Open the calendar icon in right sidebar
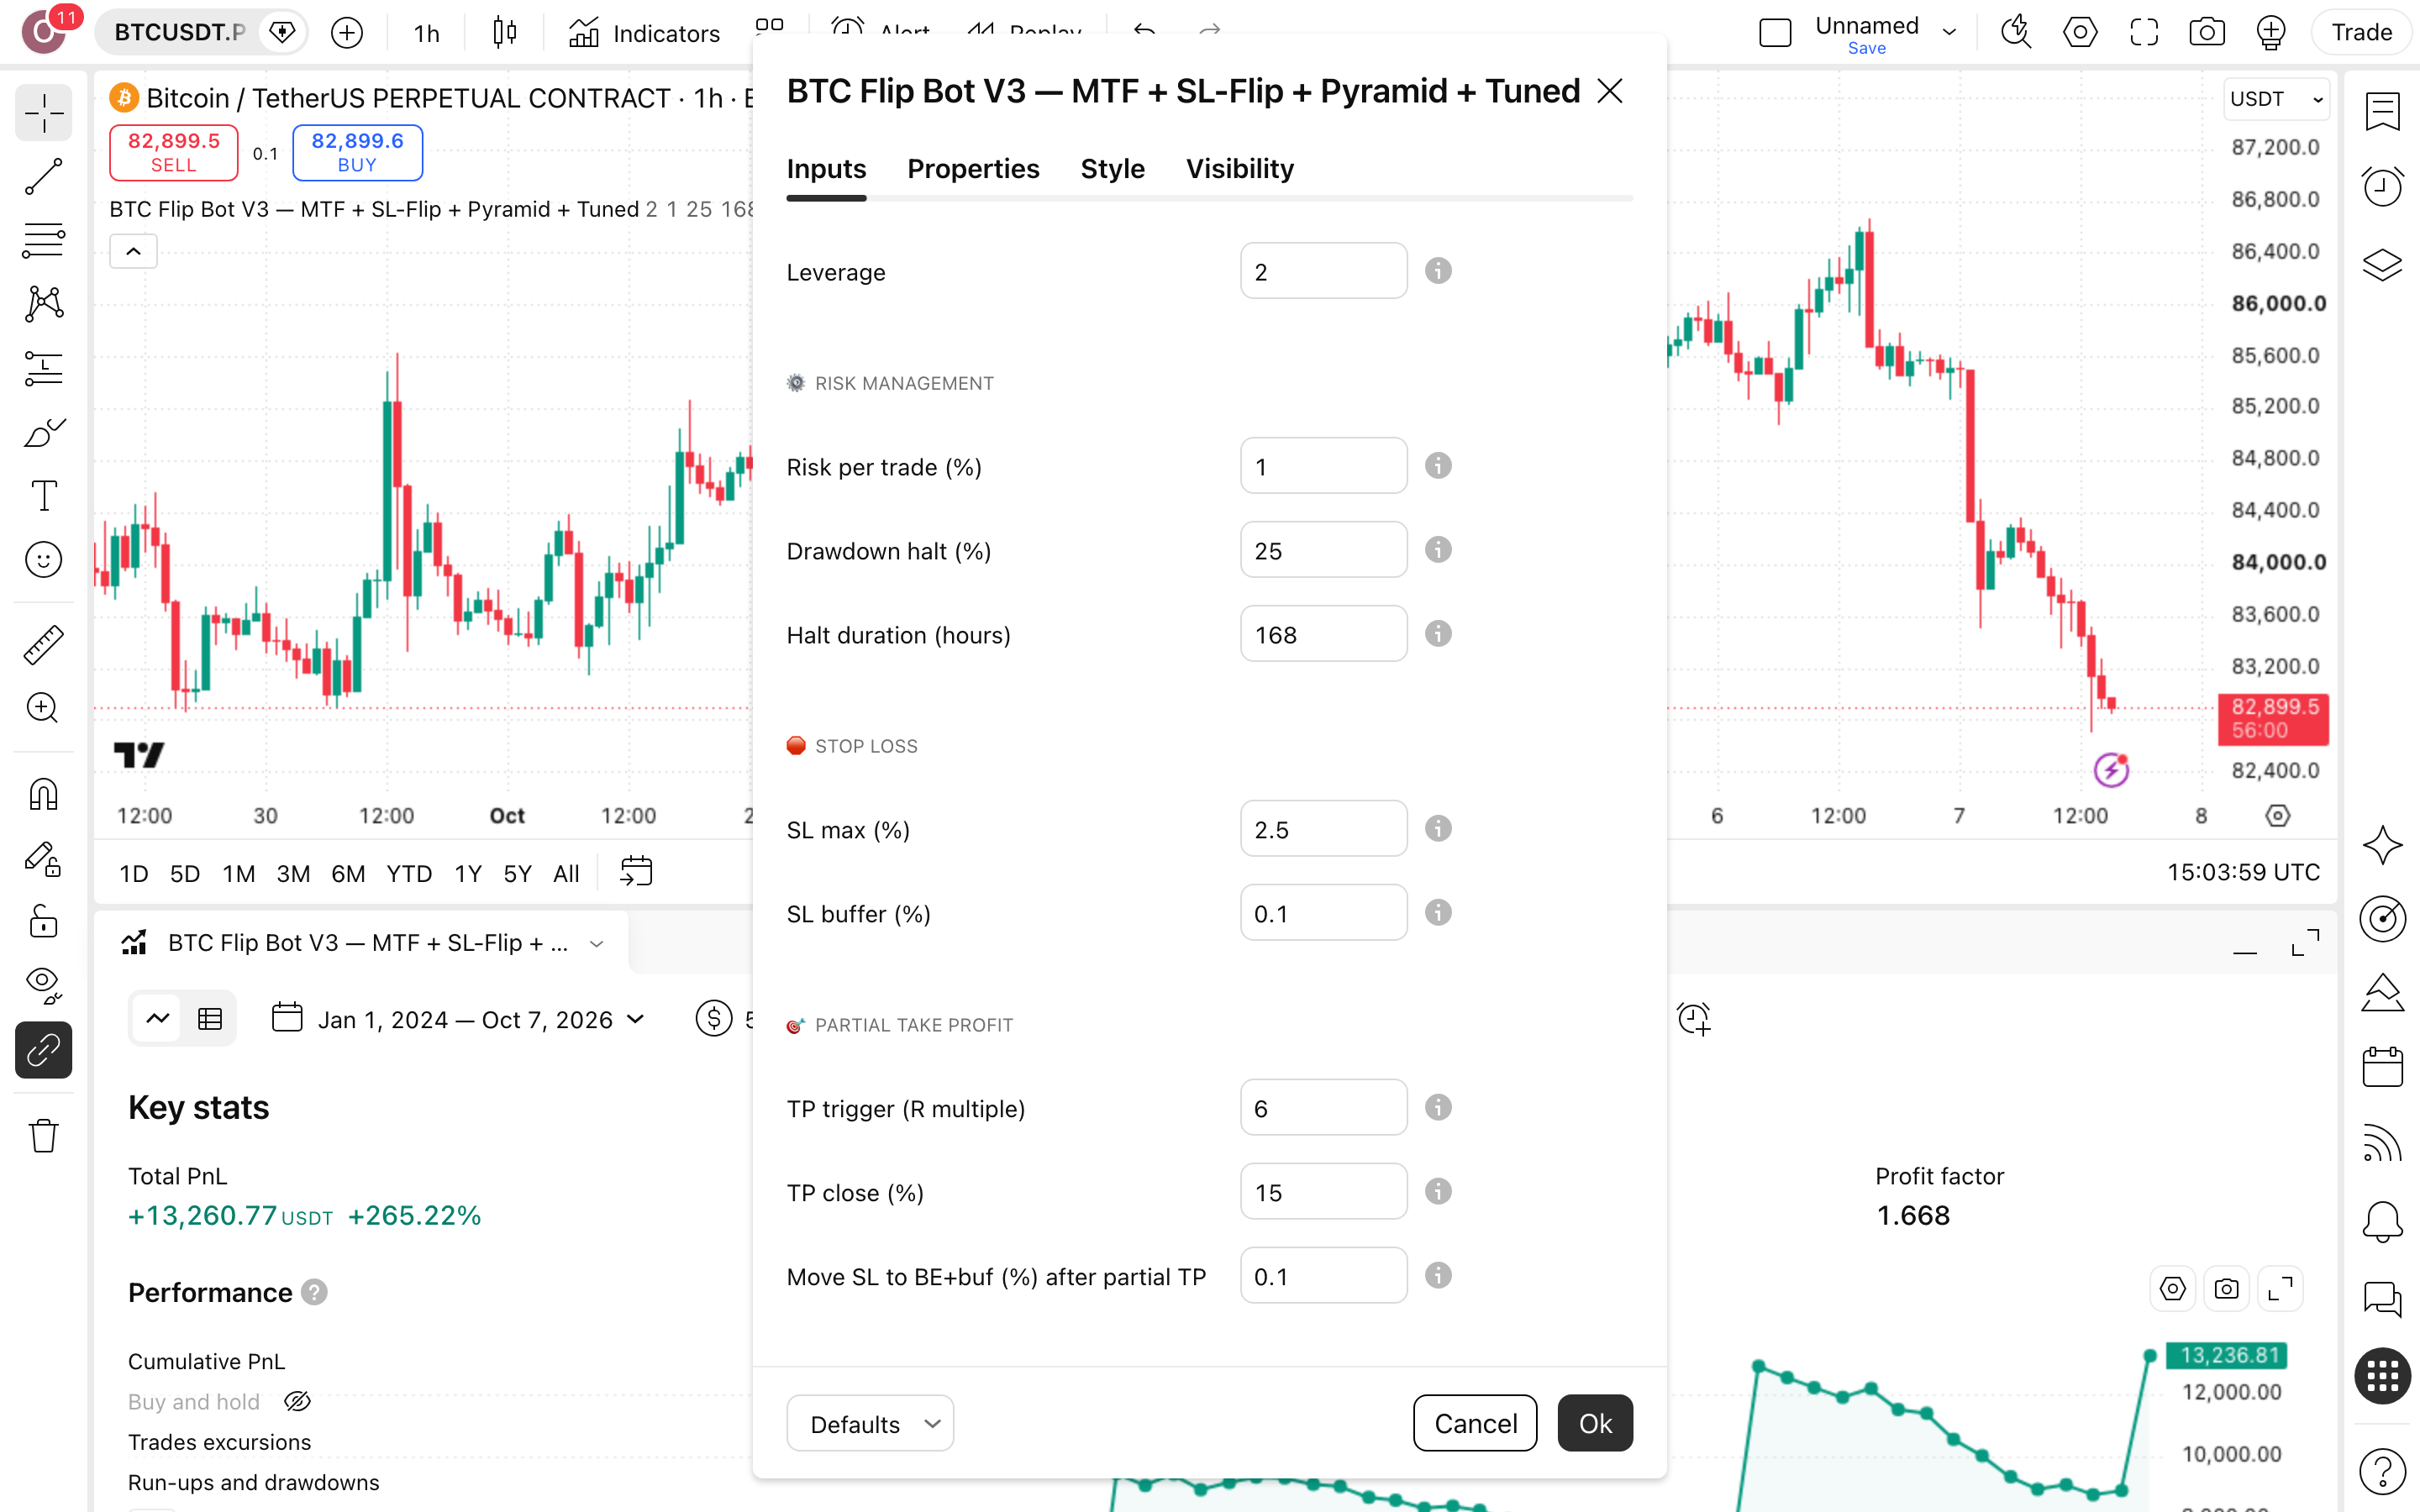 [x=2382, y=1067]
